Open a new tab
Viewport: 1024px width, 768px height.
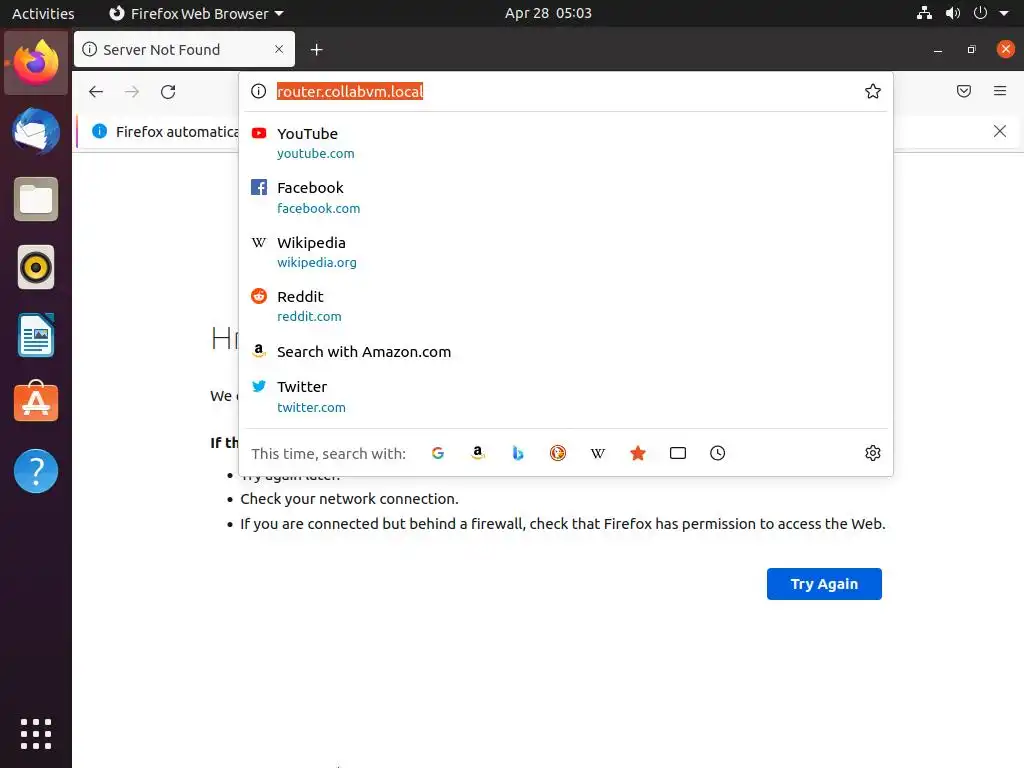[316, 50]
